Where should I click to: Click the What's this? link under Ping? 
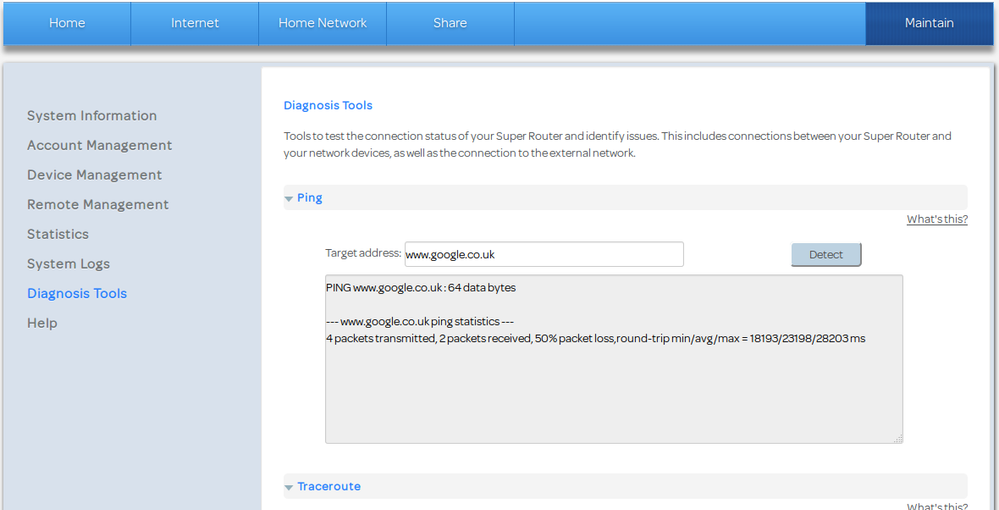[937, 219]
